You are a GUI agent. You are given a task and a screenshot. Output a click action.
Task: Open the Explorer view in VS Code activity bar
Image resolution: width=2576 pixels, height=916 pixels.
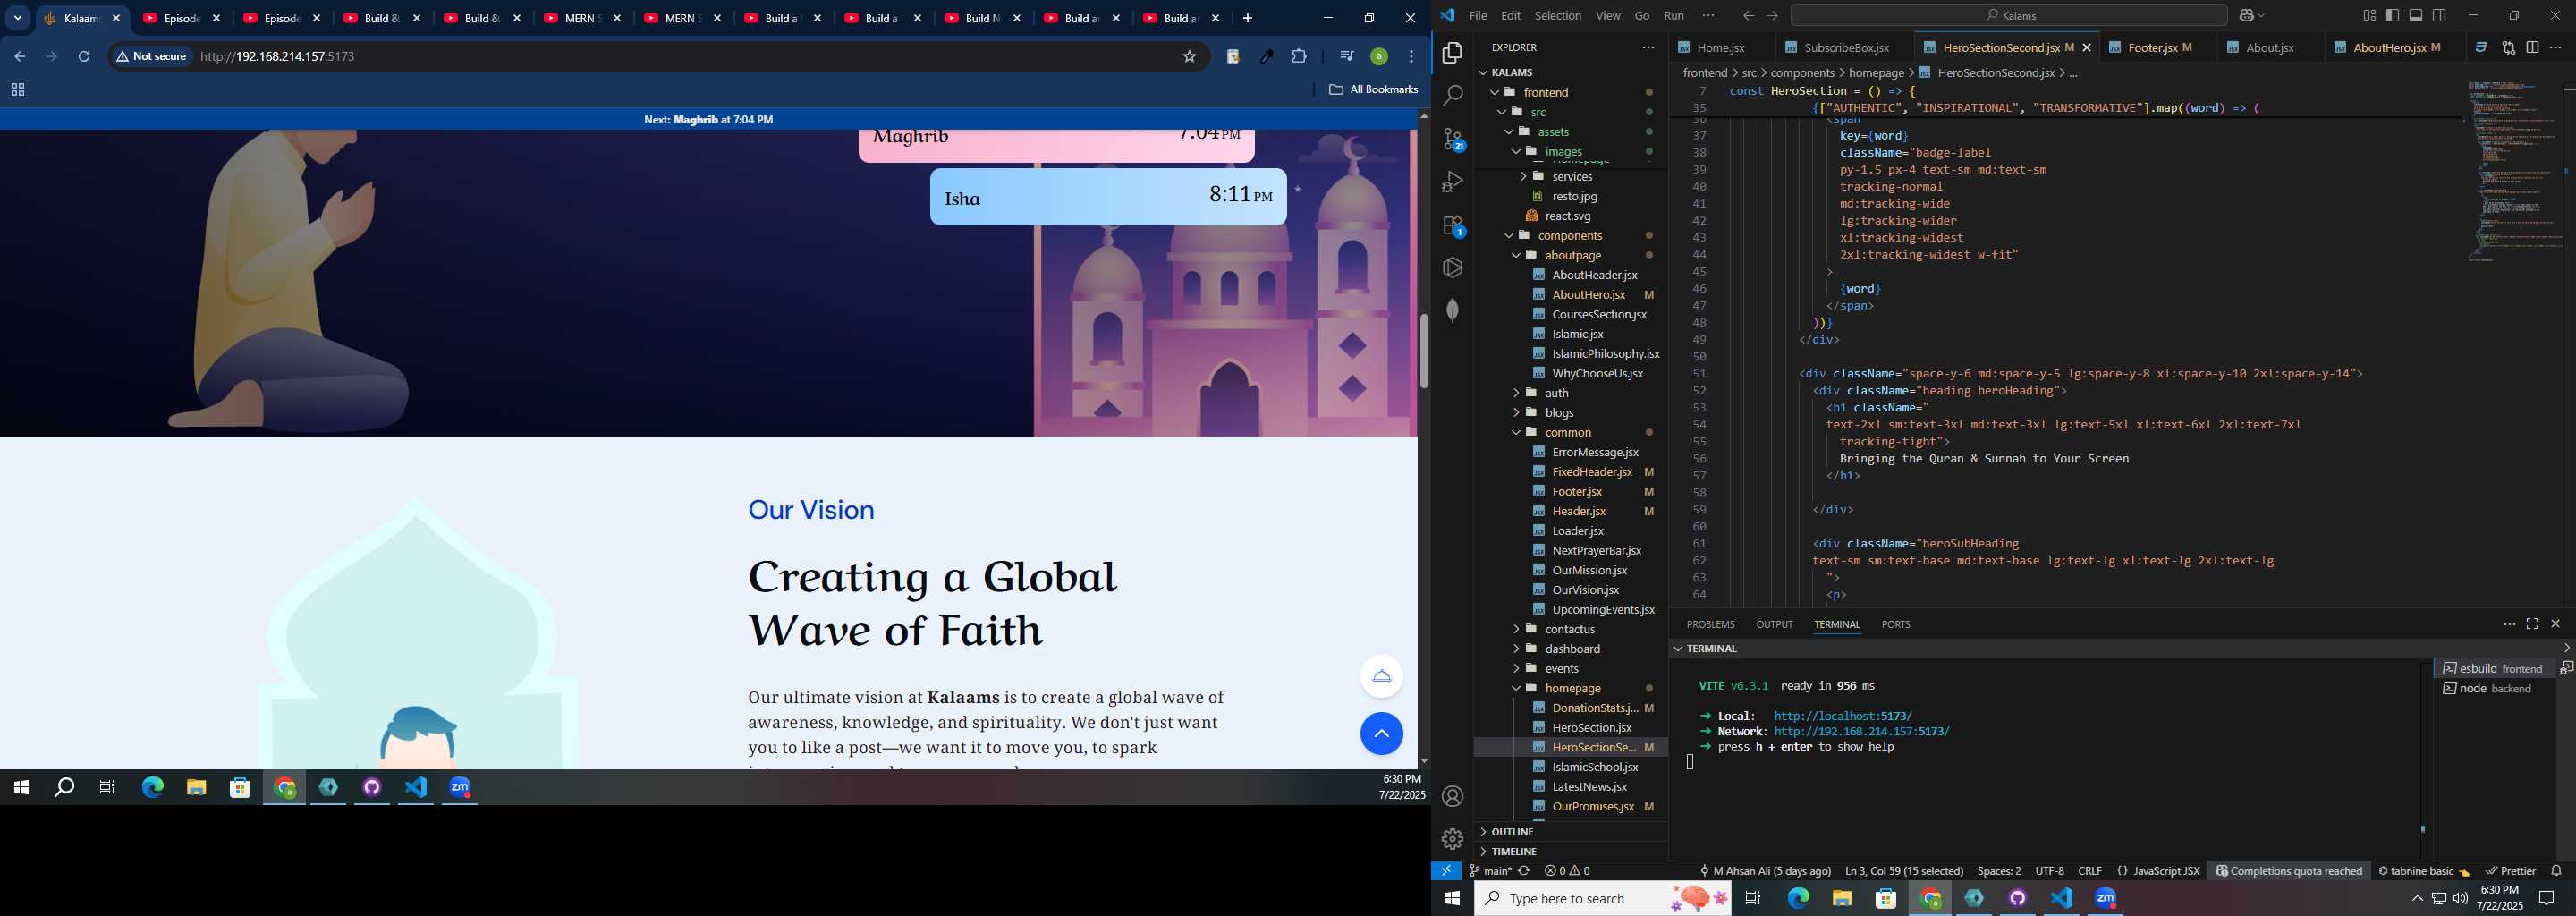1452,53
